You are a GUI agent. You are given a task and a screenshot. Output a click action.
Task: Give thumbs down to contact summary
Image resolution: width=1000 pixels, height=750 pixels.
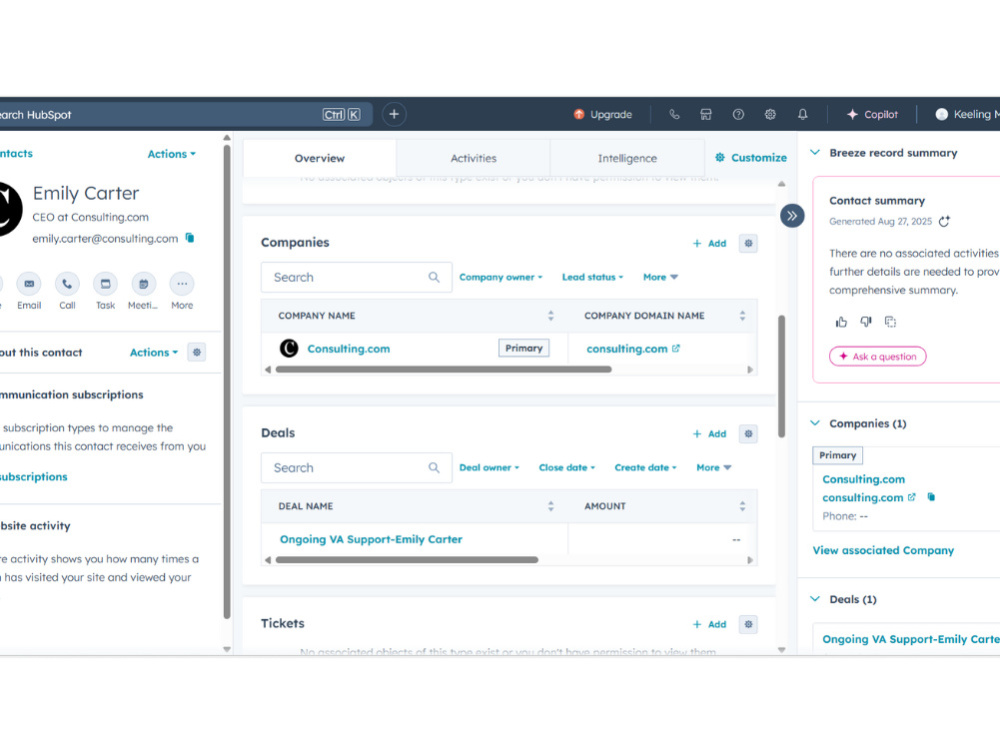[865, 322]
